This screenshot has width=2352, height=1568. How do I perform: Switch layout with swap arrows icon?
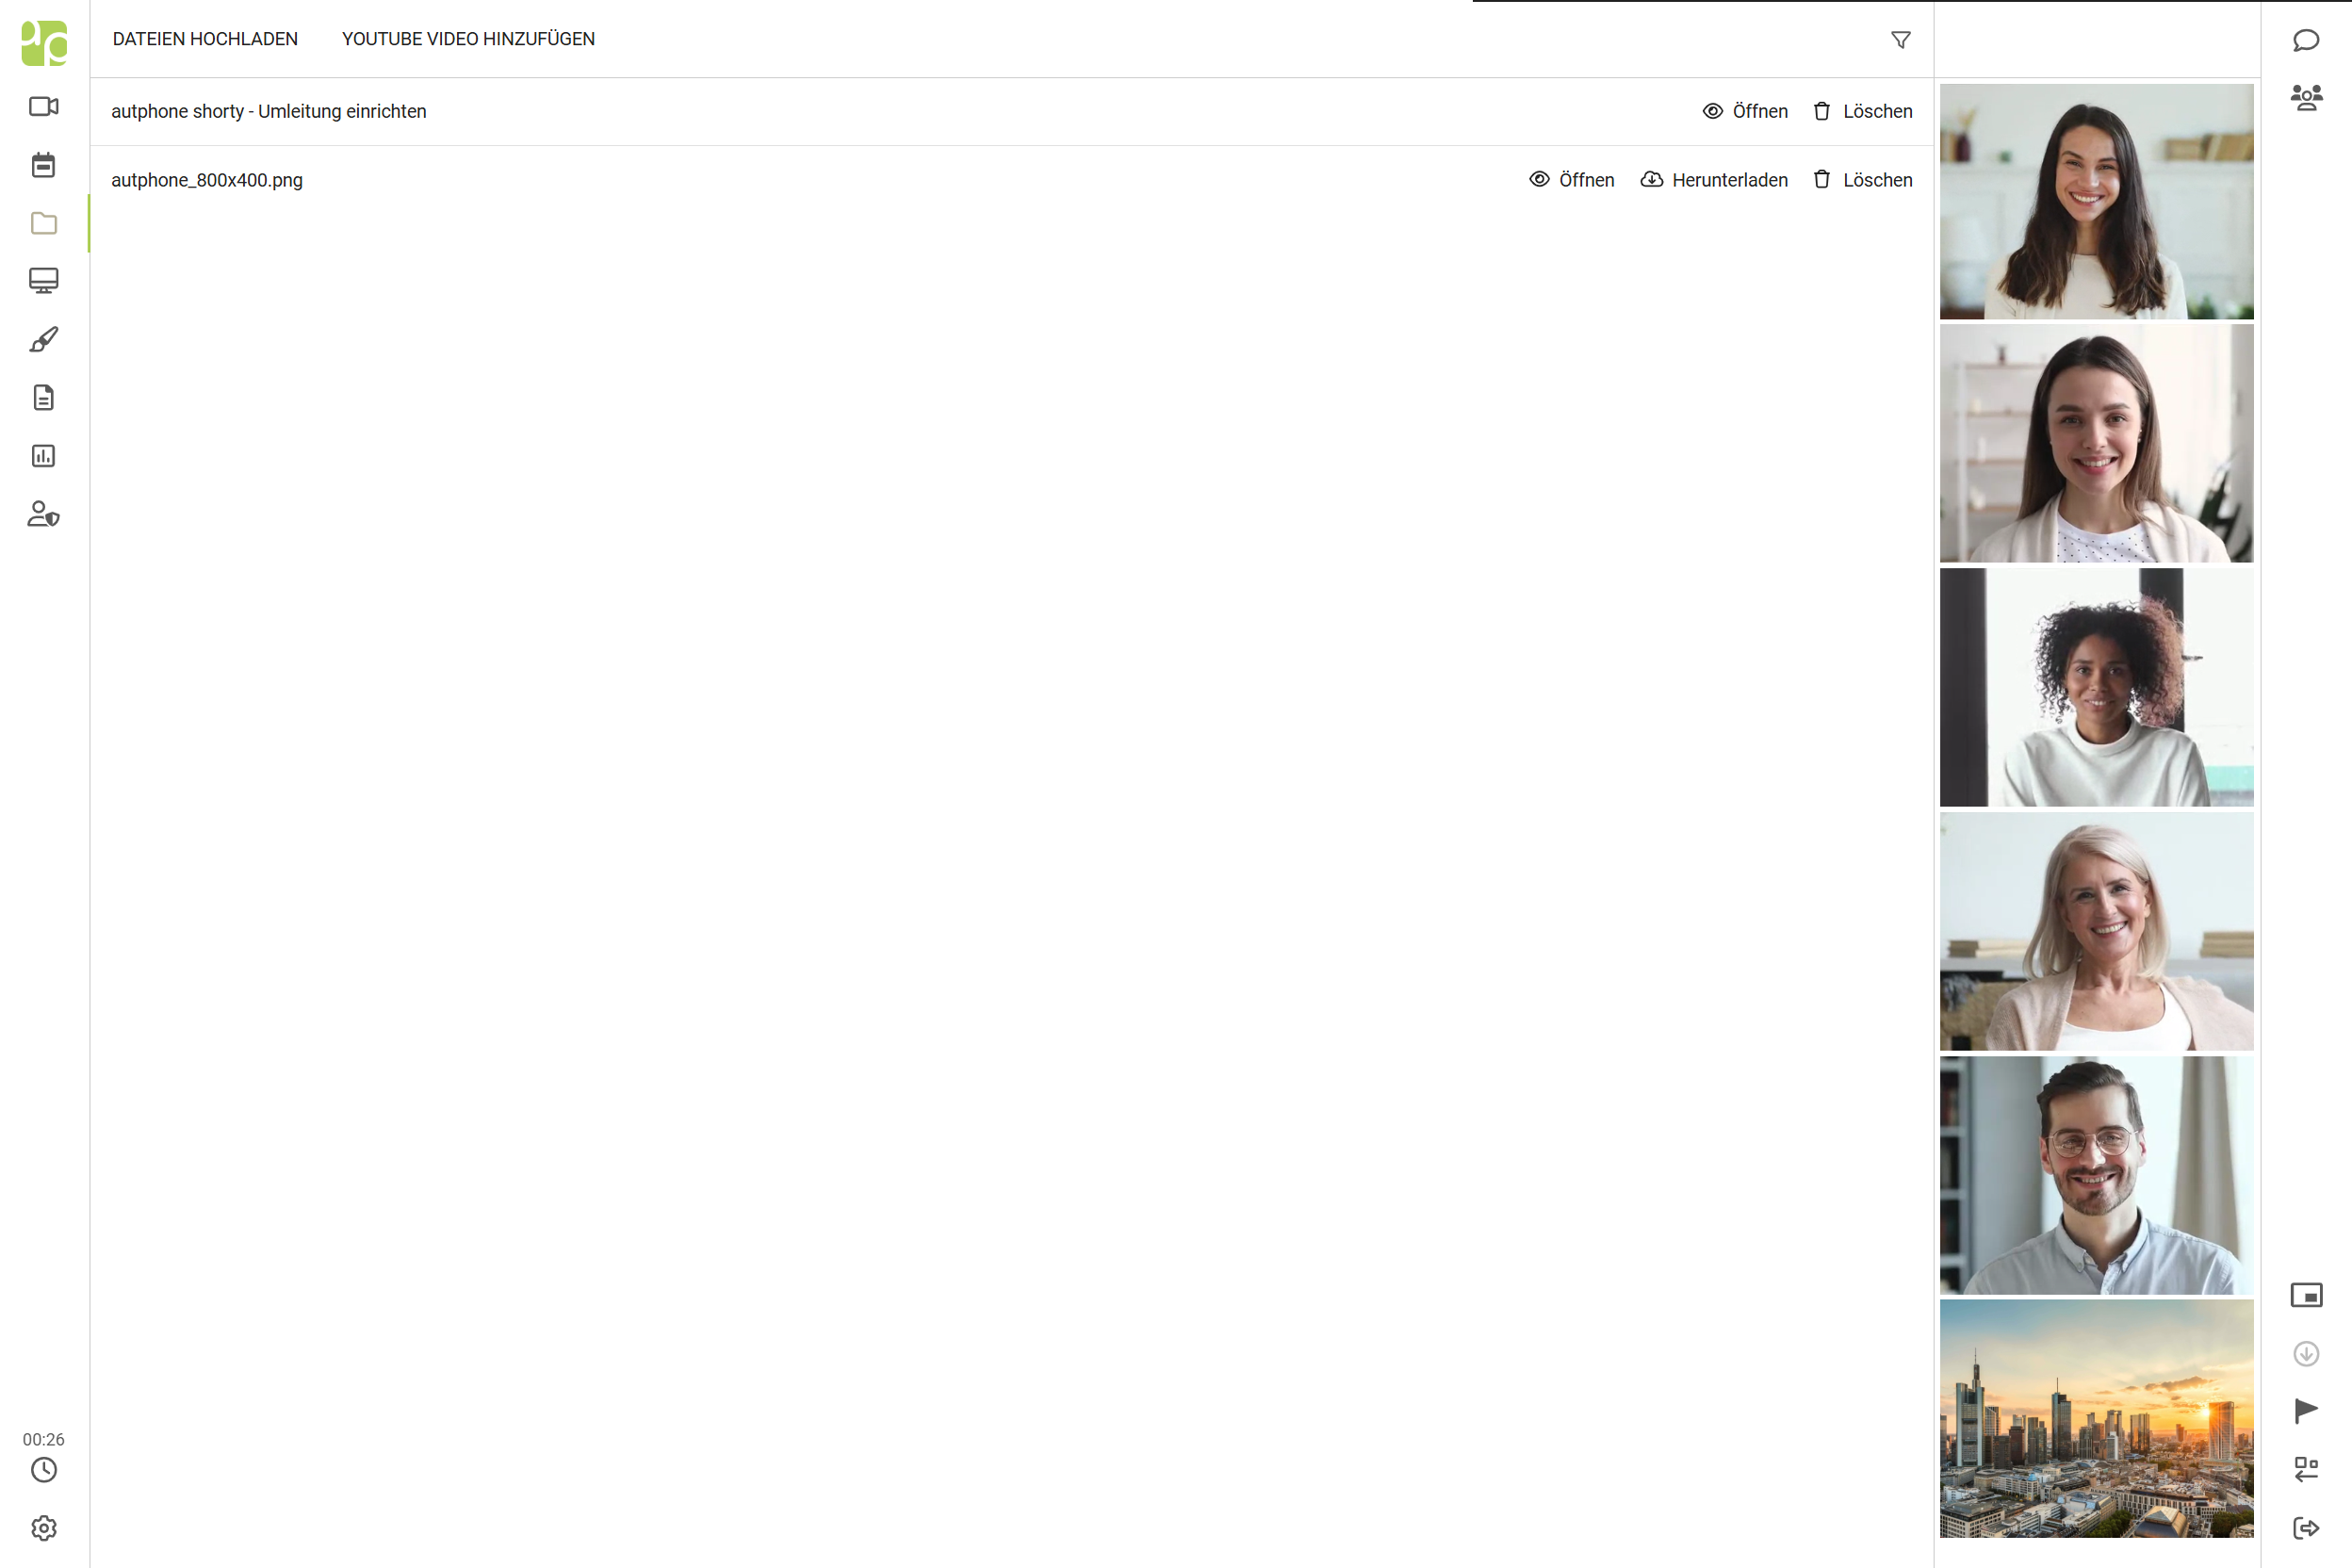2306,1469
